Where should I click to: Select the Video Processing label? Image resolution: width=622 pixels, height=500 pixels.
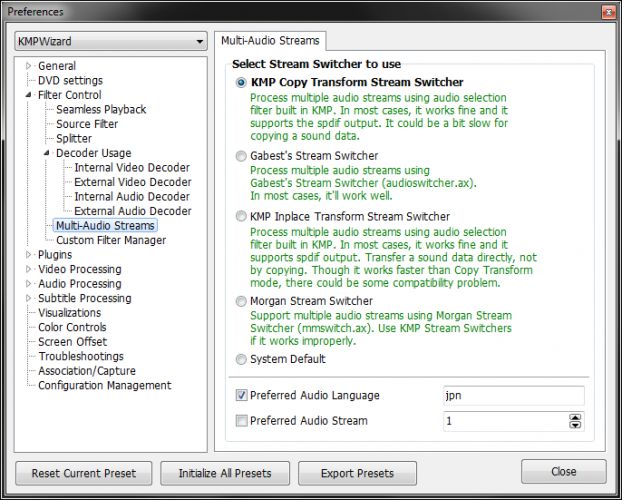(x=80, y=269)
